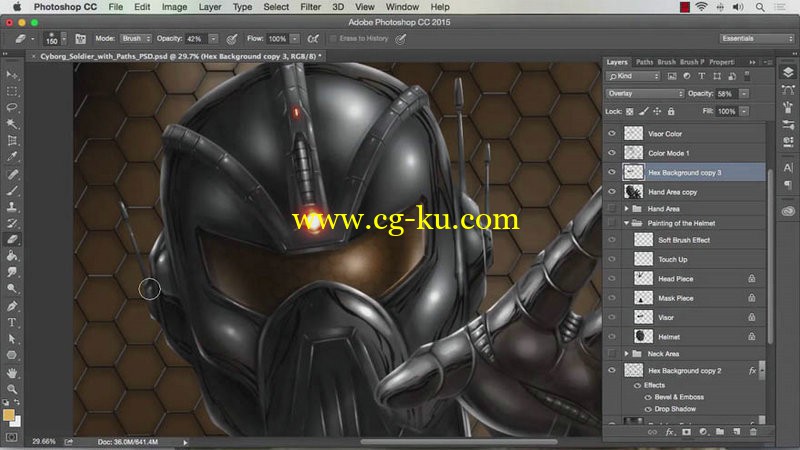
Task: Switch to the Paths tab
Action: (x=644, y=62)
